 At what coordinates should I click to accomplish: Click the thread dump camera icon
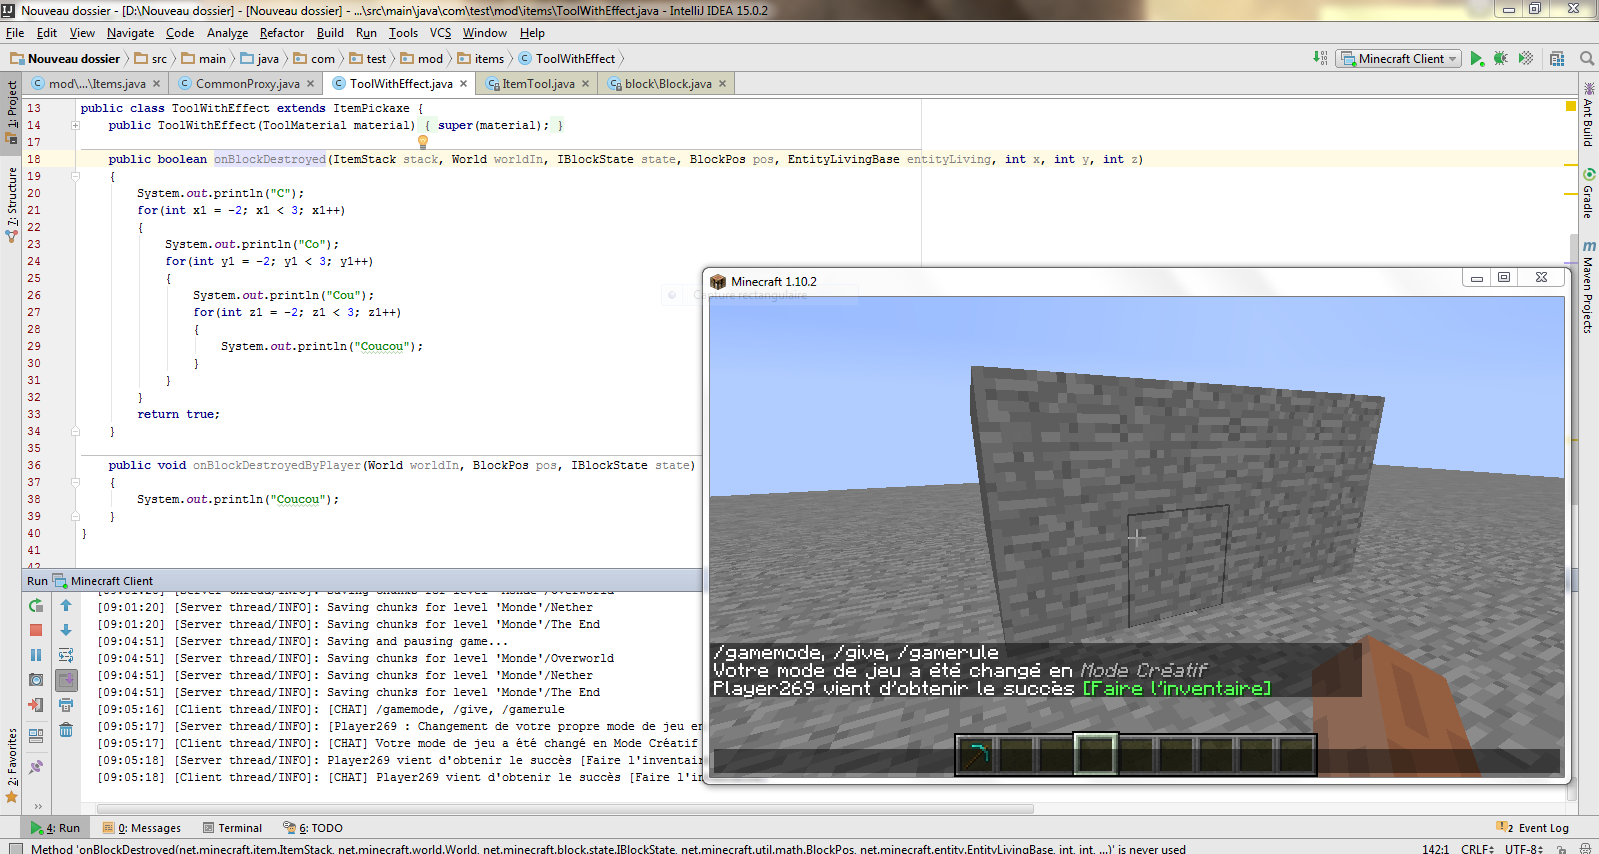tap(36, 680)
